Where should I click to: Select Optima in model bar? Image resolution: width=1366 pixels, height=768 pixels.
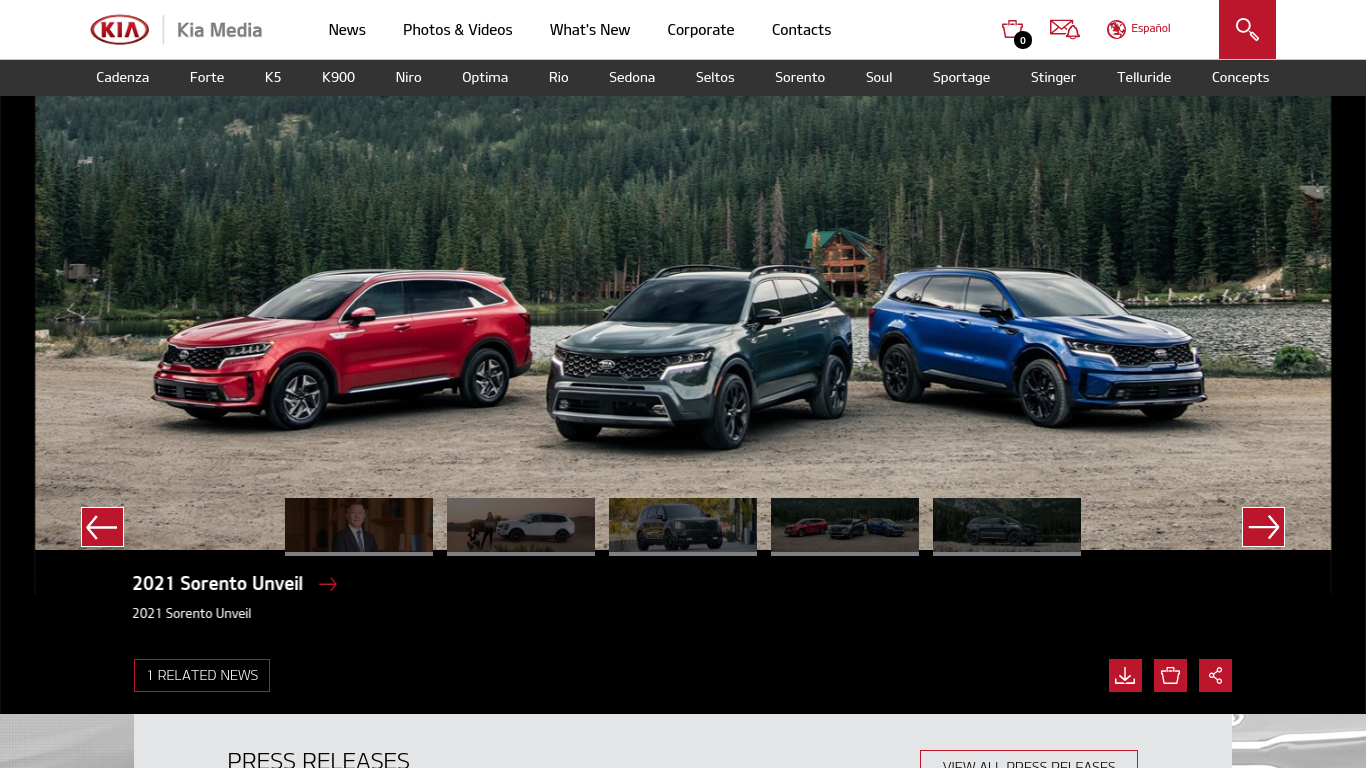(x=485, y=77)
